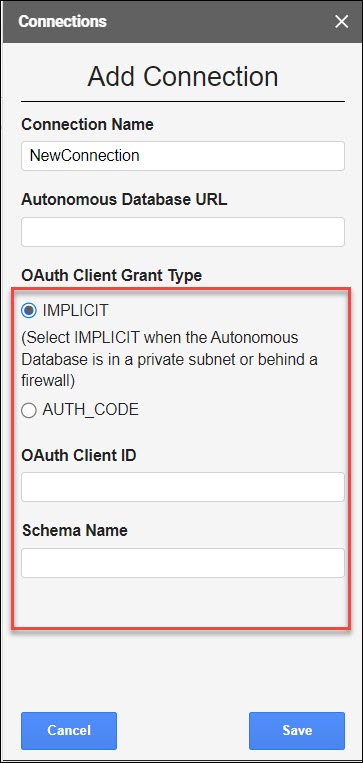Select the AUTH_CODE radio button

point(29,410)
